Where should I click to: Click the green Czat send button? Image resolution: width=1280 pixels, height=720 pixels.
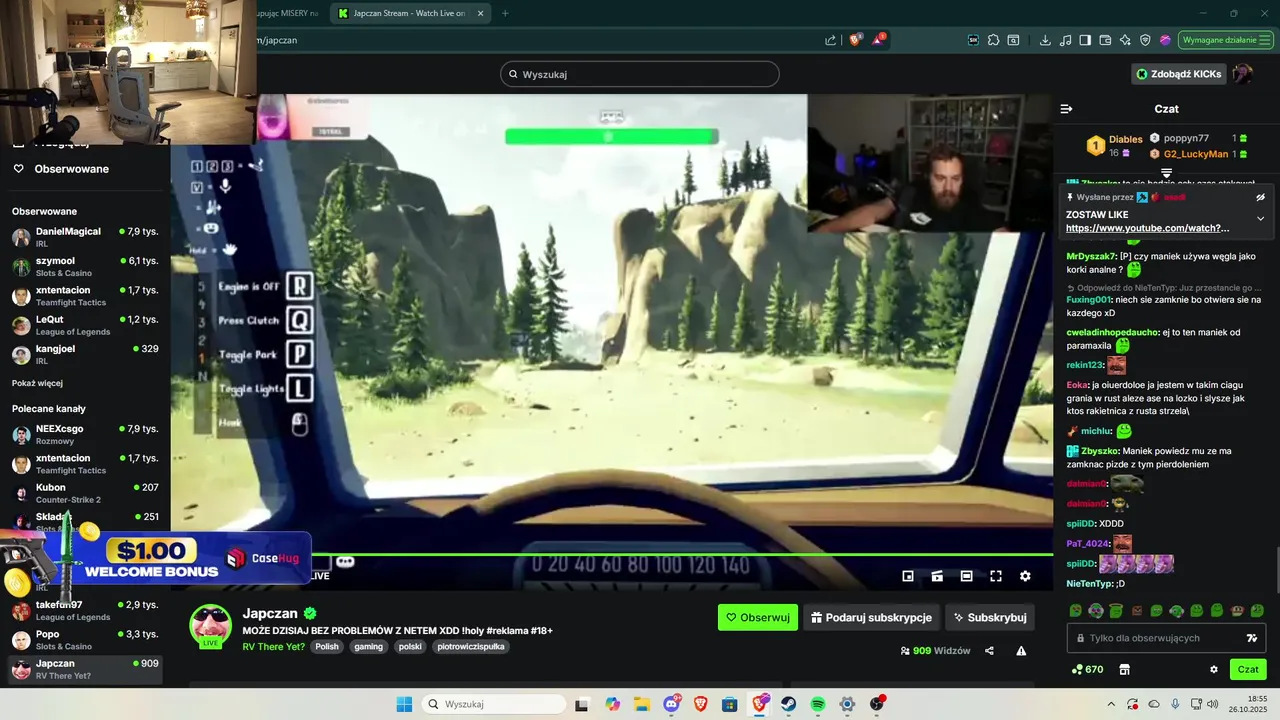pyautogui.click(x=1248, y=669)
